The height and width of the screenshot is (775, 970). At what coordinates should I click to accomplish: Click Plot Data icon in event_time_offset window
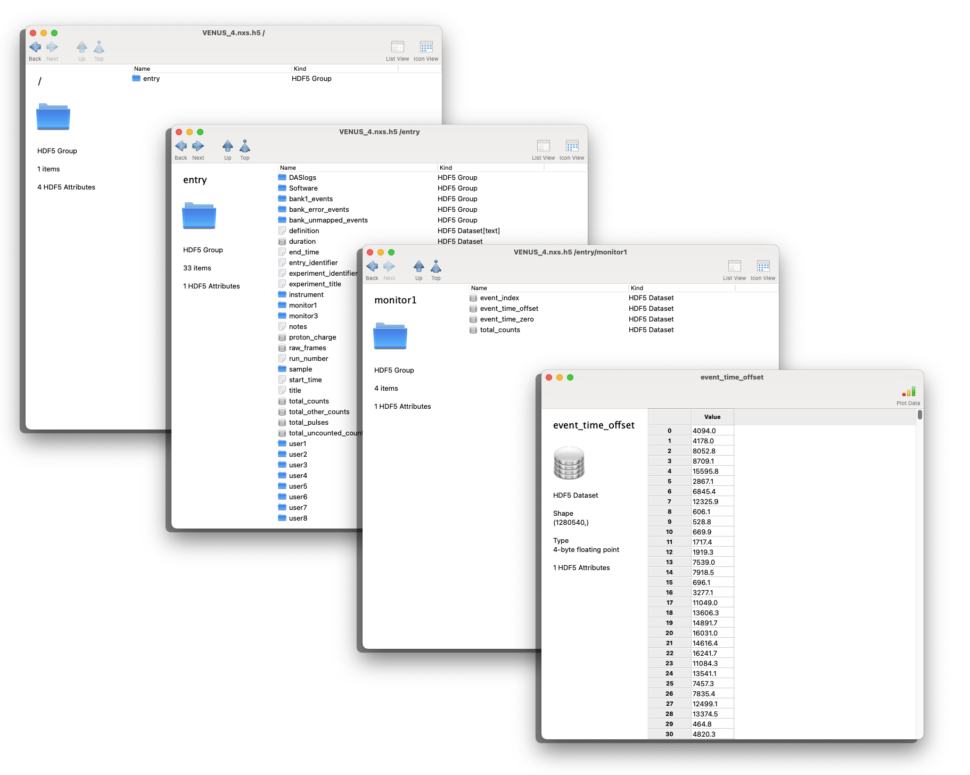(908, 392)
